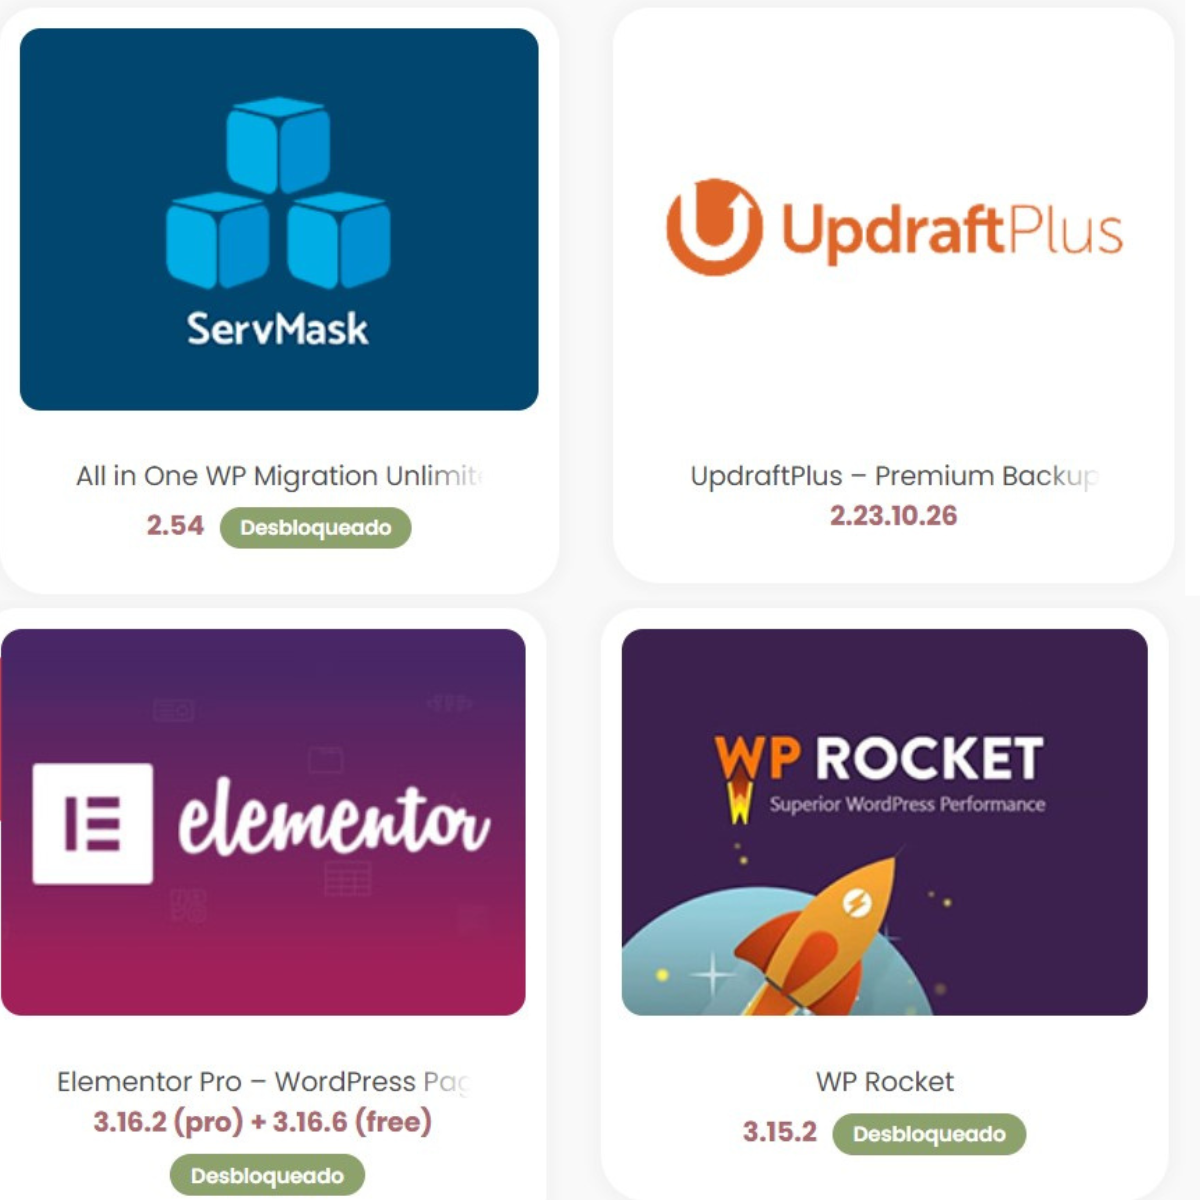Click Desbloqueado badge under All in One Migration
Image resolution: width=1200 pixels, height=1200 pixels.
[x=315, y=528]
